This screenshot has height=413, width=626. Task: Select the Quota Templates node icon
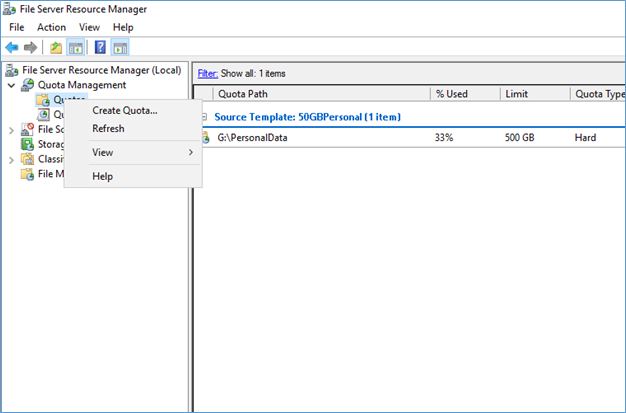click(43, 115)
